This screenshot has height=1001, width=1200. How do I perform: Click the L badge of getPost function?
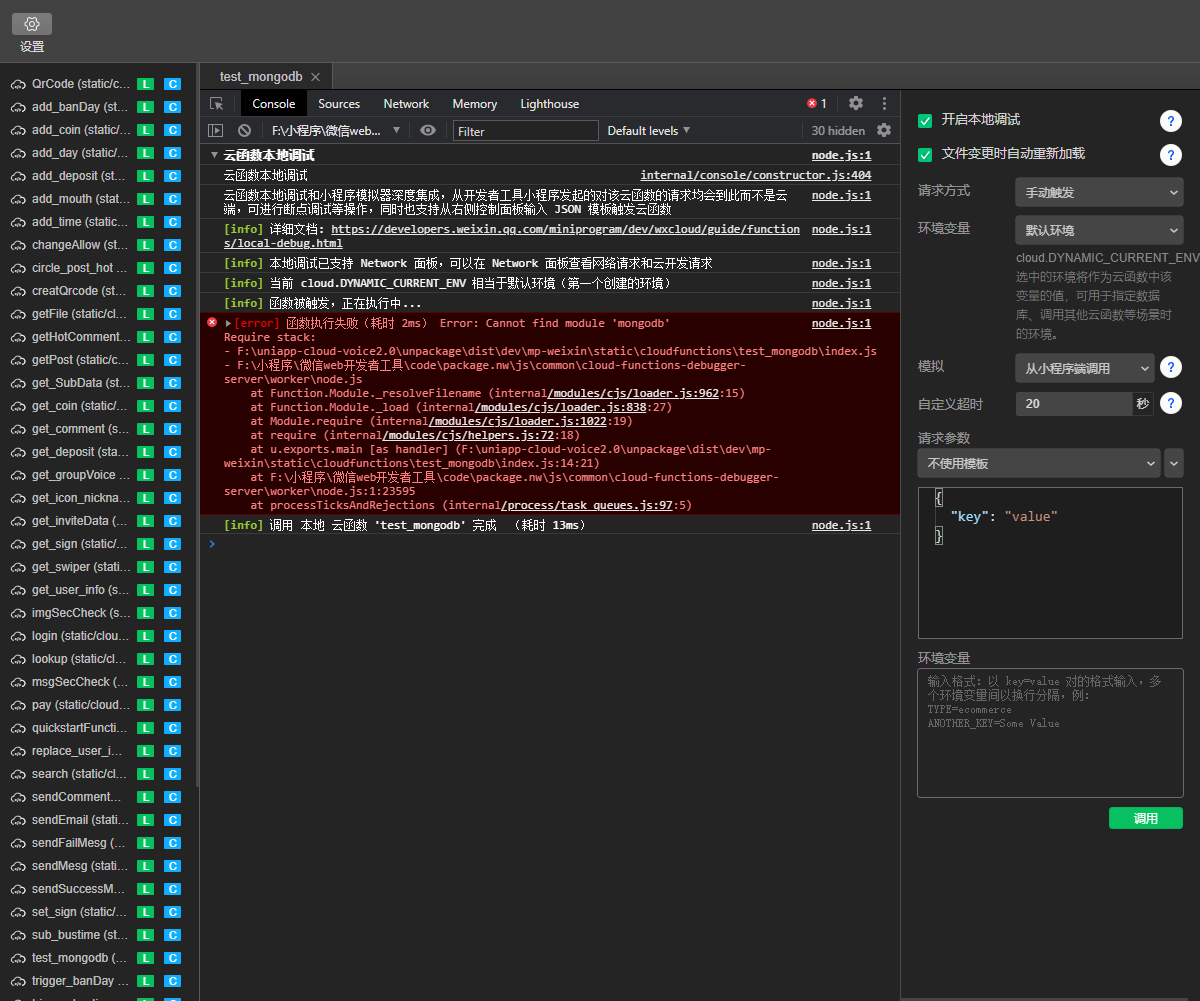pos(146,360)
